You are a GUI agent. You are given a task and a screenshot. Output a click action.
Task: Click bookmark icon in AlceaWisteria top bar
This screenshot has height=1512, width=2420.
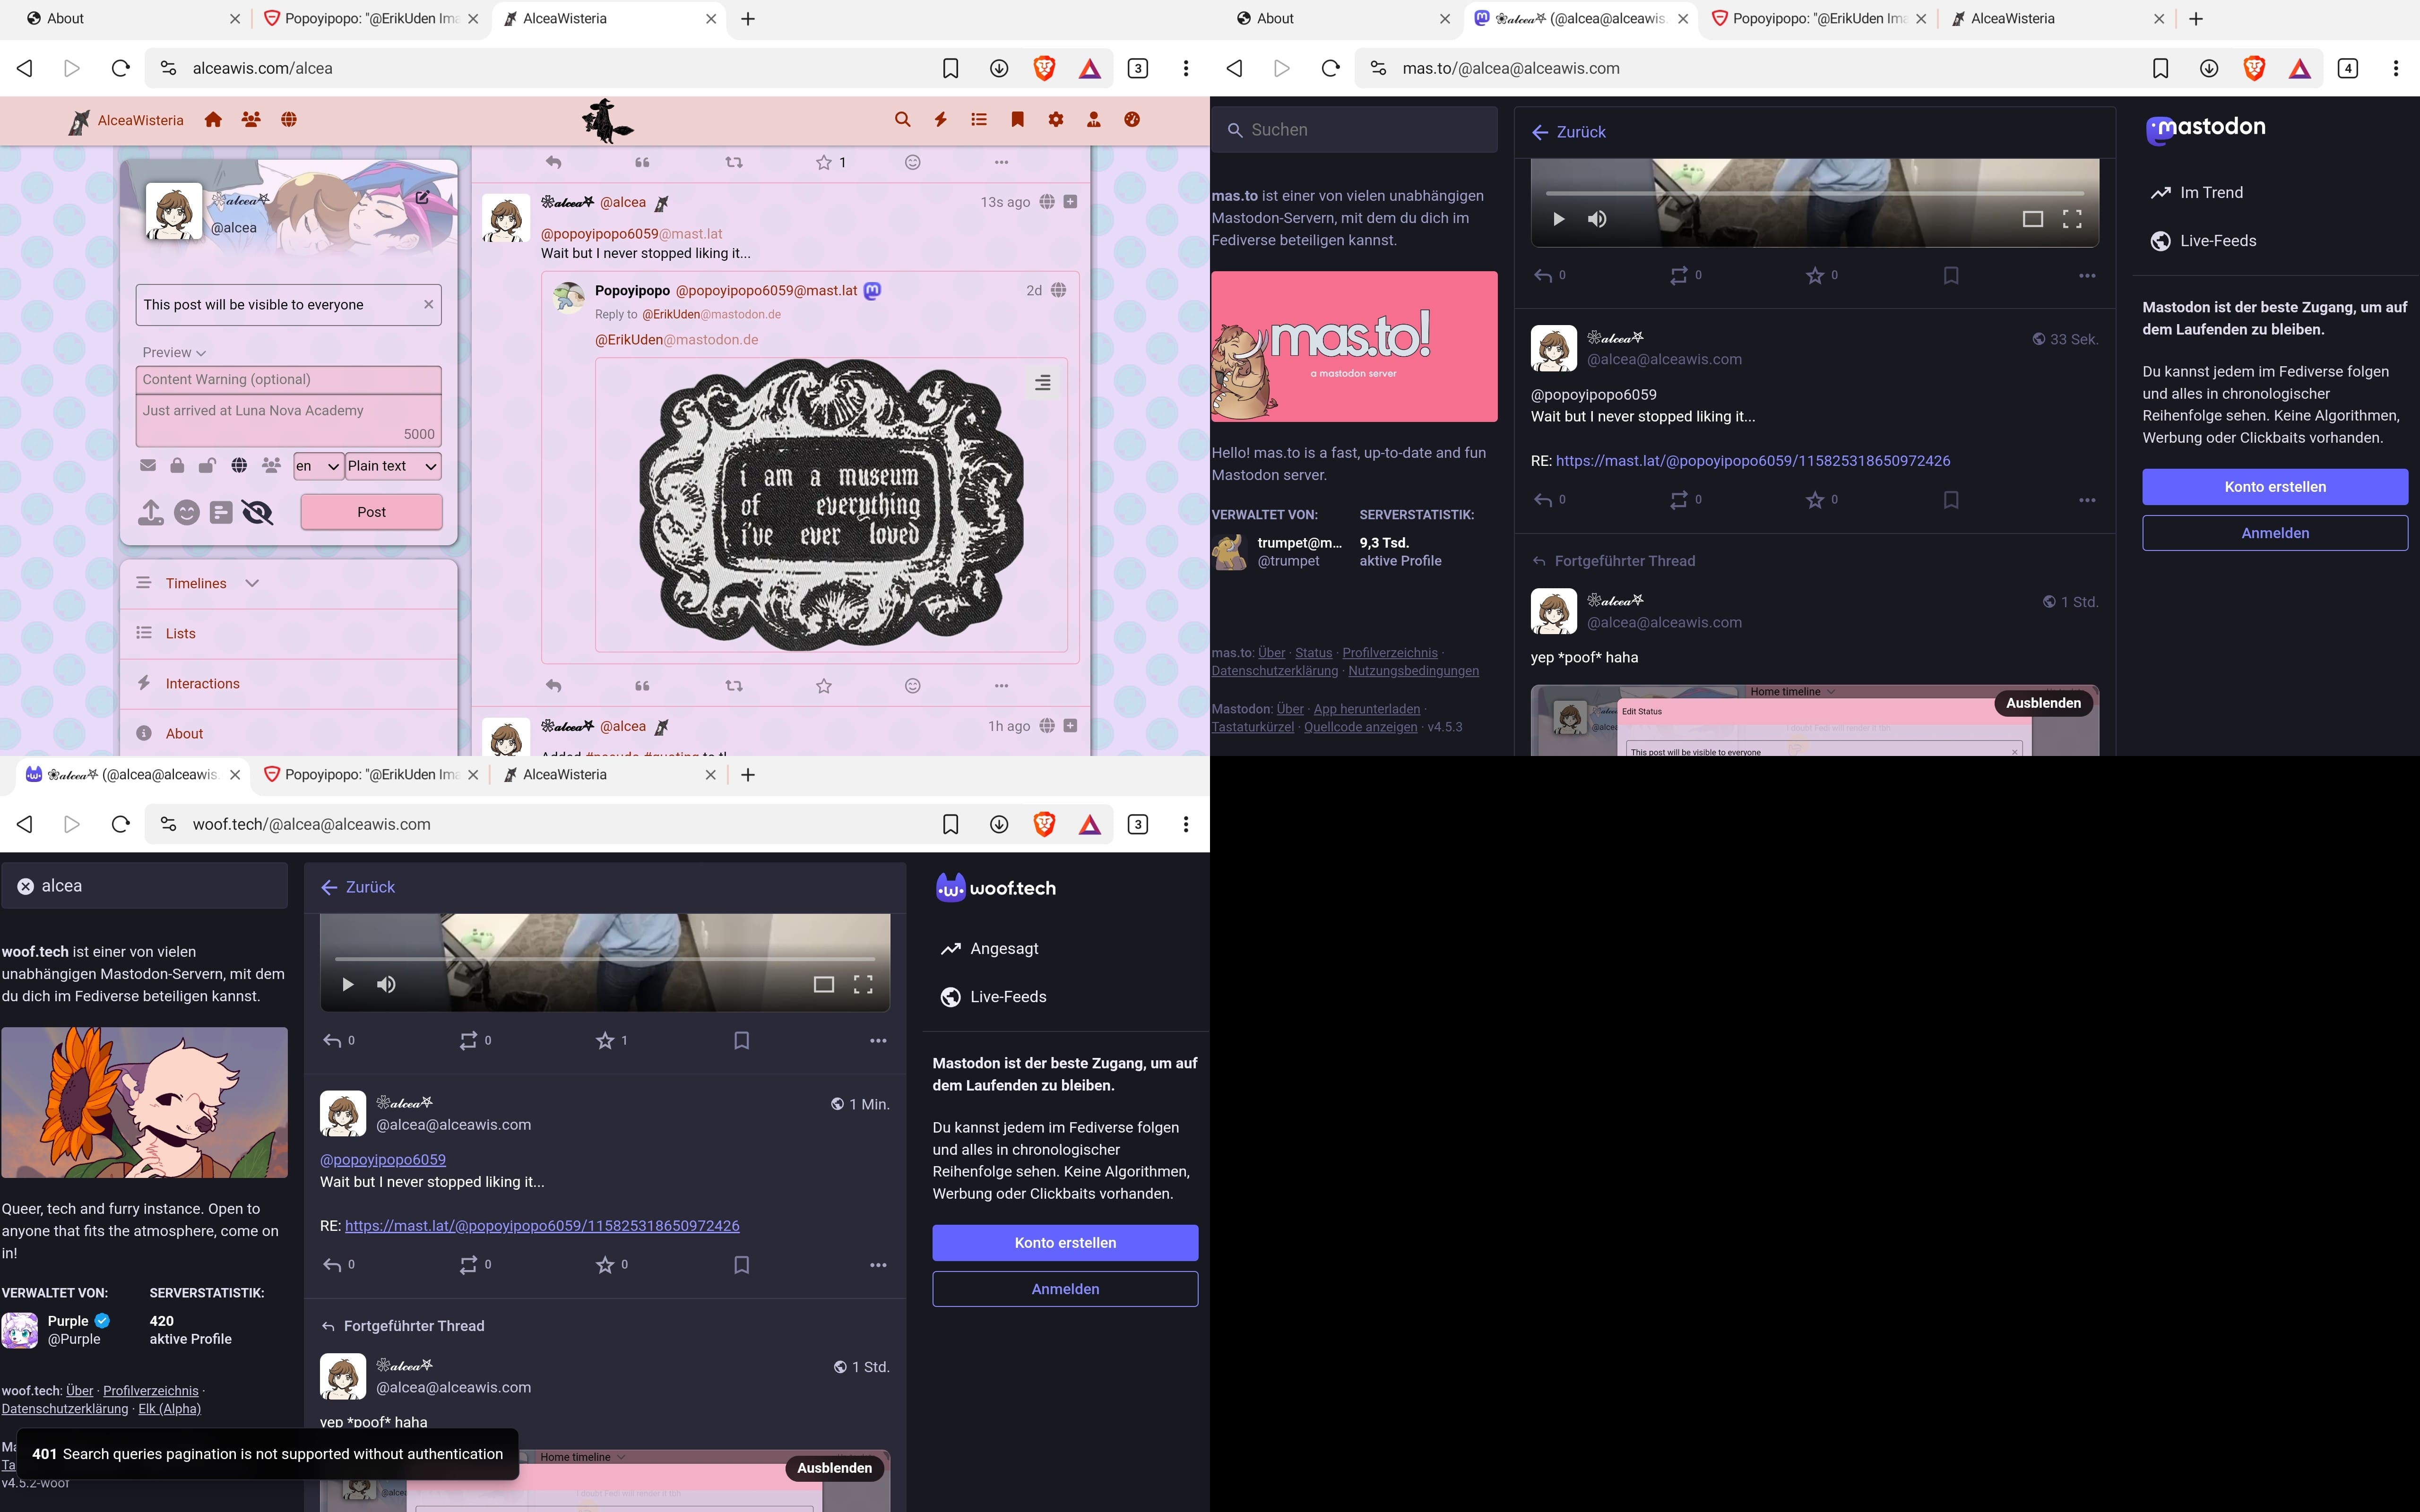point(1017,120)
